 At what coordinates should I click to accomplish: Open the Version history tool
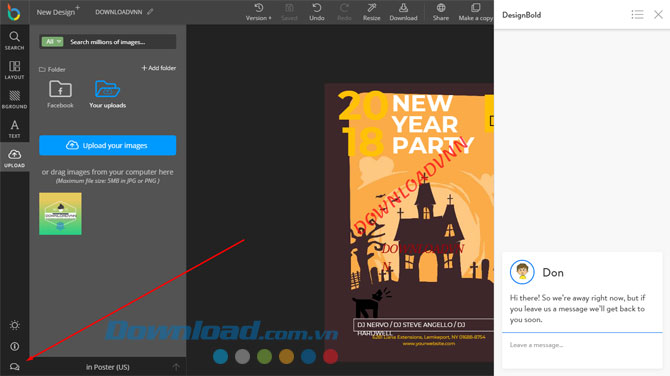tap(258, 12)
